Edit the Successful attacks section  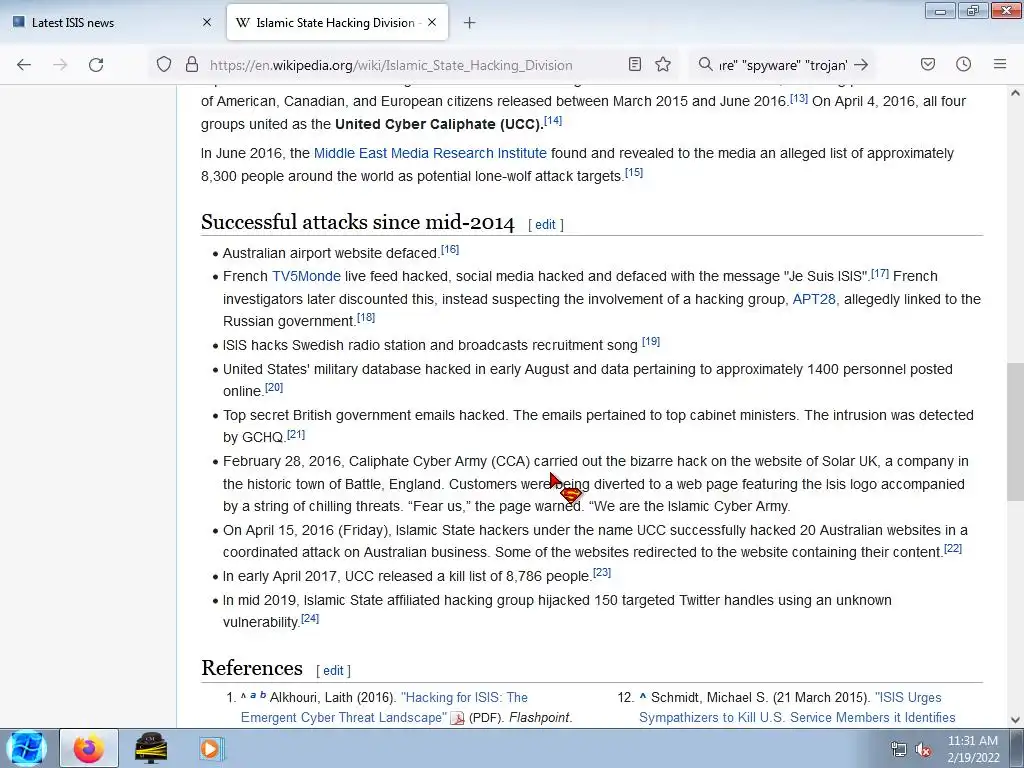[x=545, y=225]
